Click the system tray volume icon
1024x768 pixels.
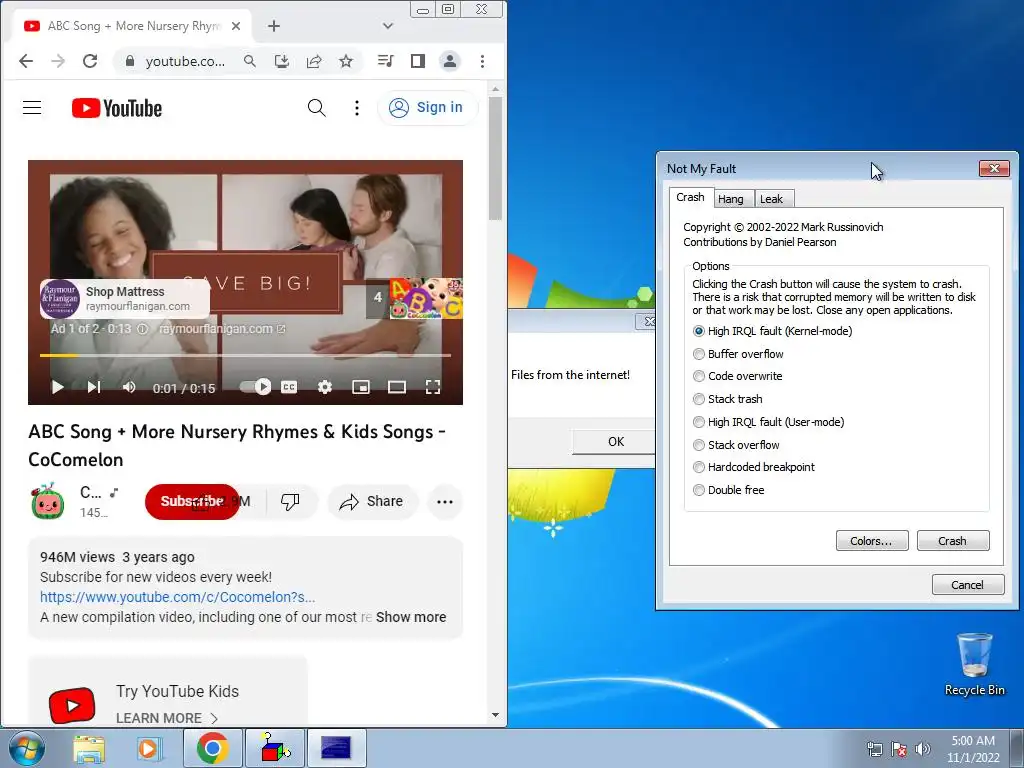[923, 749]
